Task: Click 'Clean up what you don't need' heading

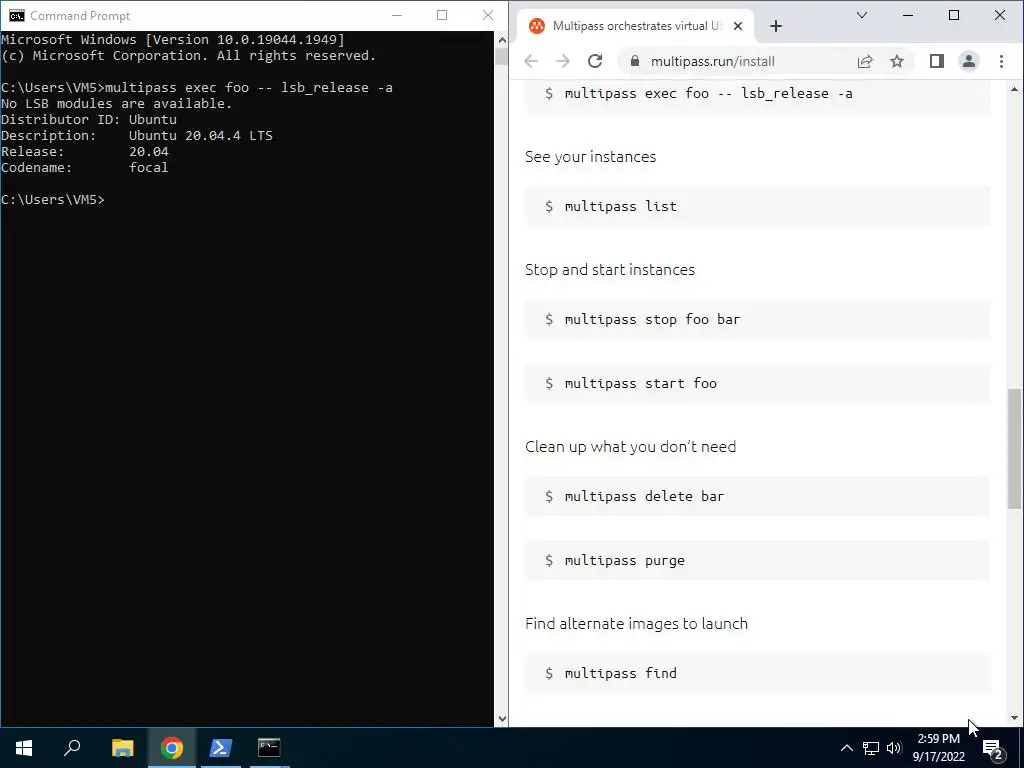Action: pyautogui.click(x=630, y=447)
